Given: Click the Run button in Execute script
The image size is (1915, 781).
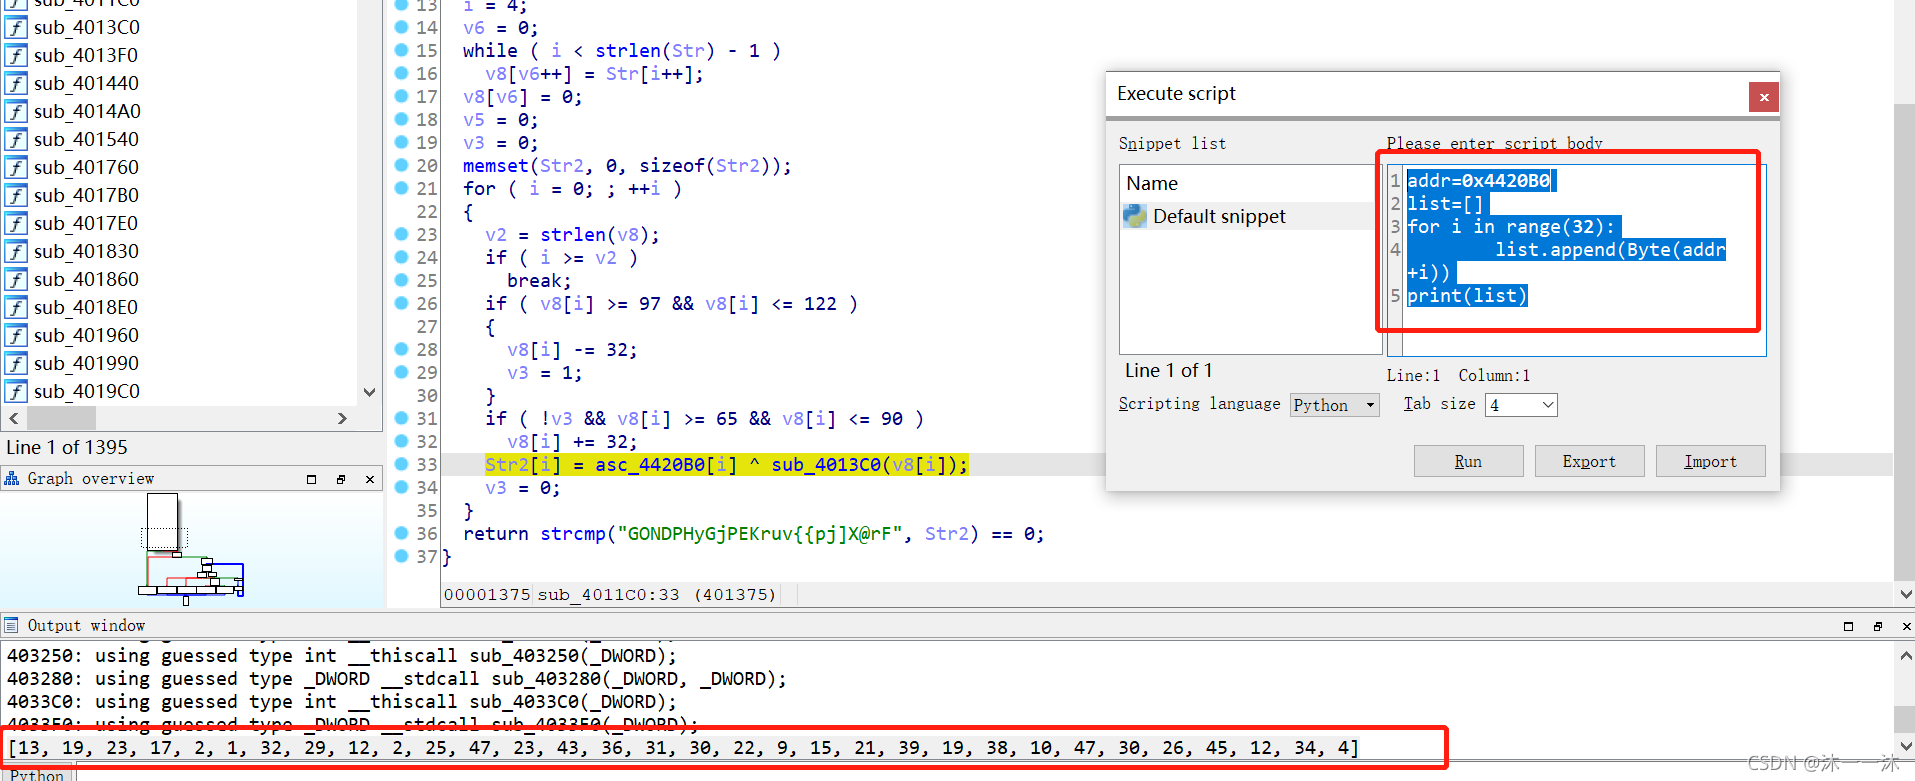Looking at the screenshot, I should (x=1468, y=461).
